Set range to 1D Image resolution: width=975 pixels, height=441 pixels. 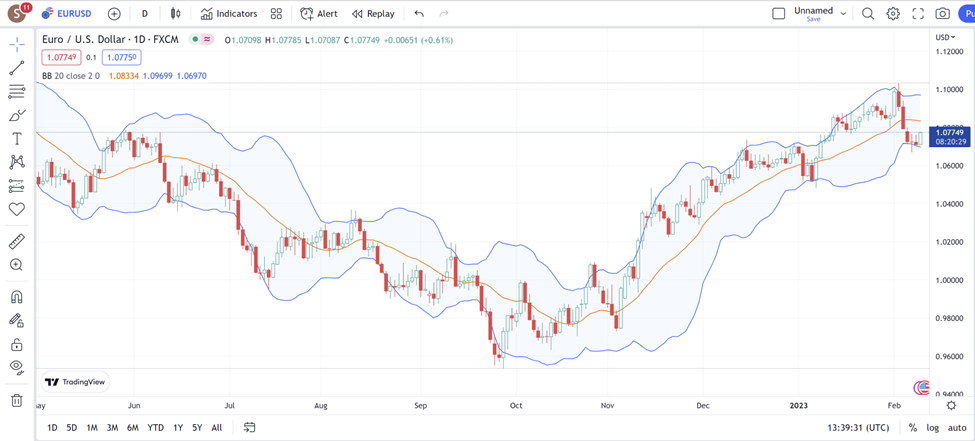[x=52, y=427]
